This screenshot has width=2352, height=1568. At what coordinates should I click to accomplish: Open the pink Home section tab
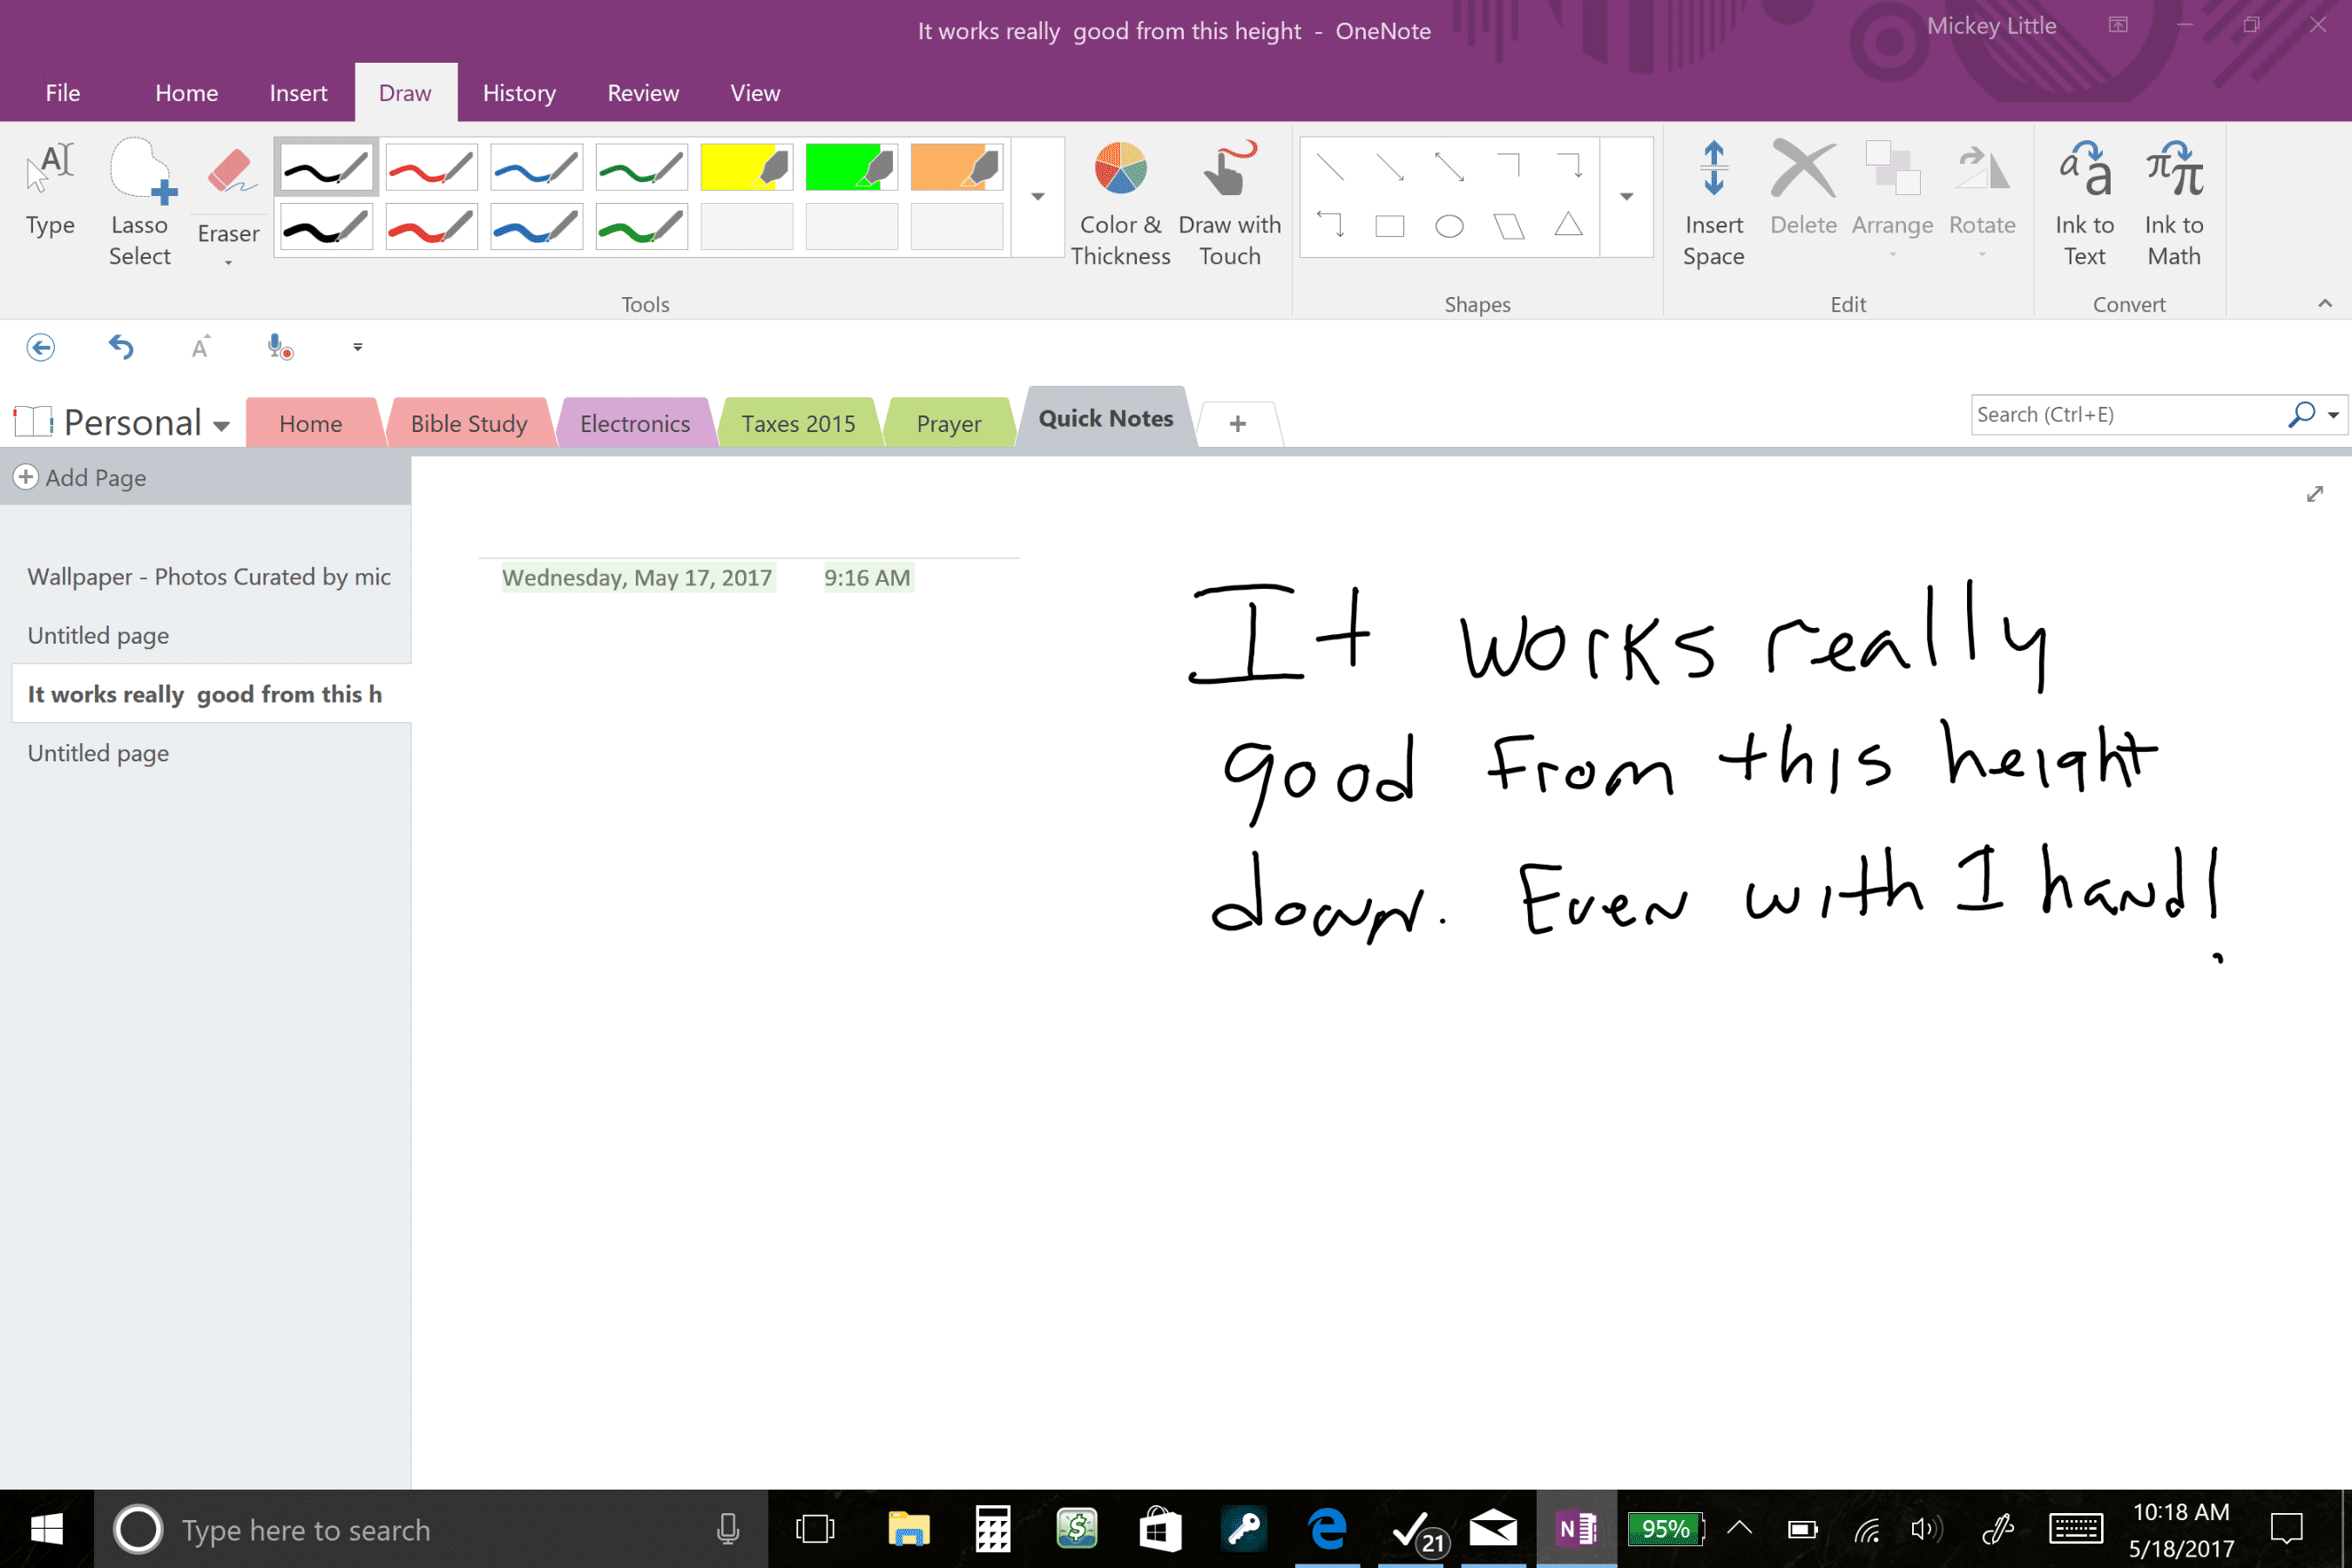[x=311, y=424]
